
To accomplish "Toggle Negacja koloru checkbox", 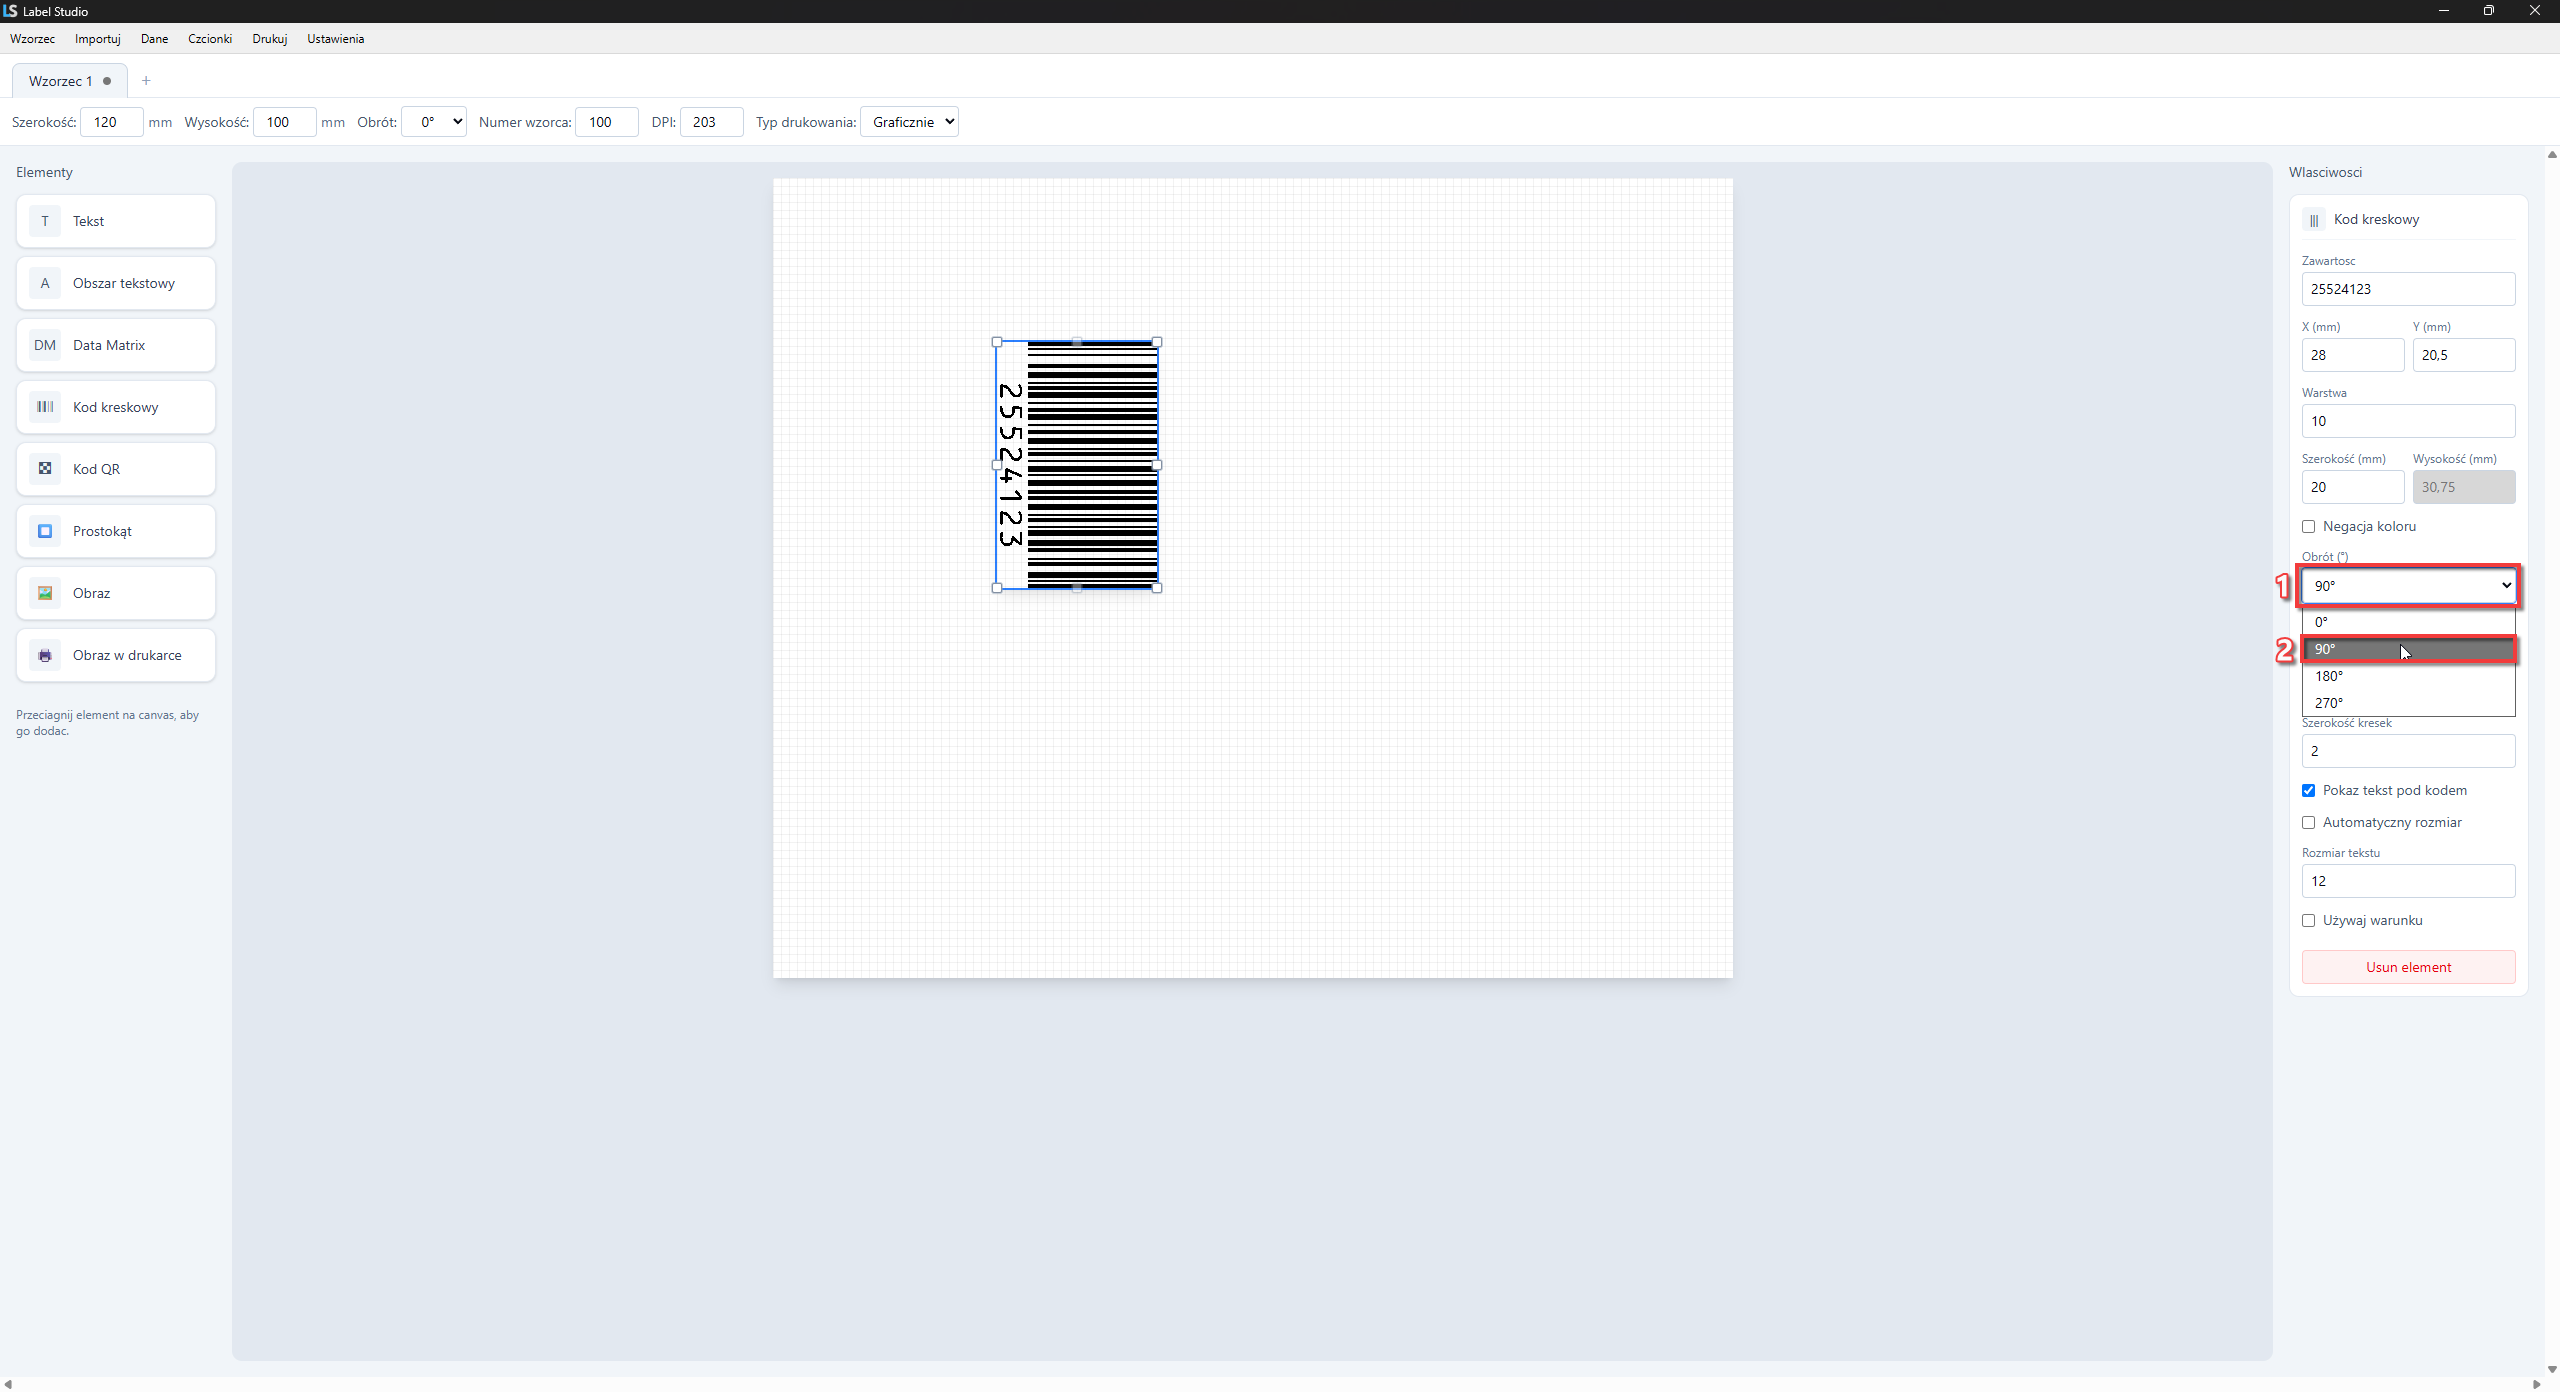I will [2309, 527].
